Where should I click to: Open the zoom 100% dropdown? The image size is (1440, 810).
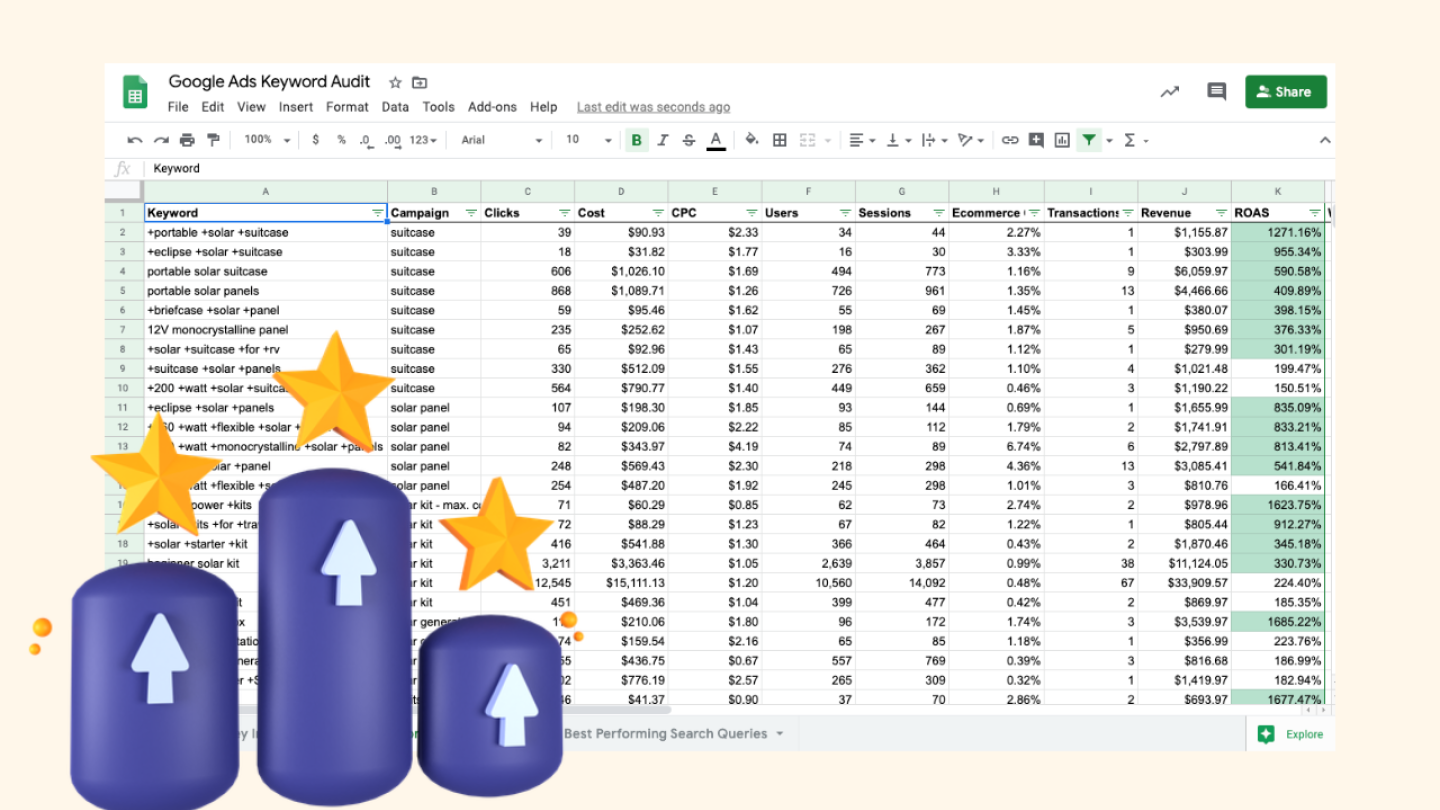click(267, 140)
